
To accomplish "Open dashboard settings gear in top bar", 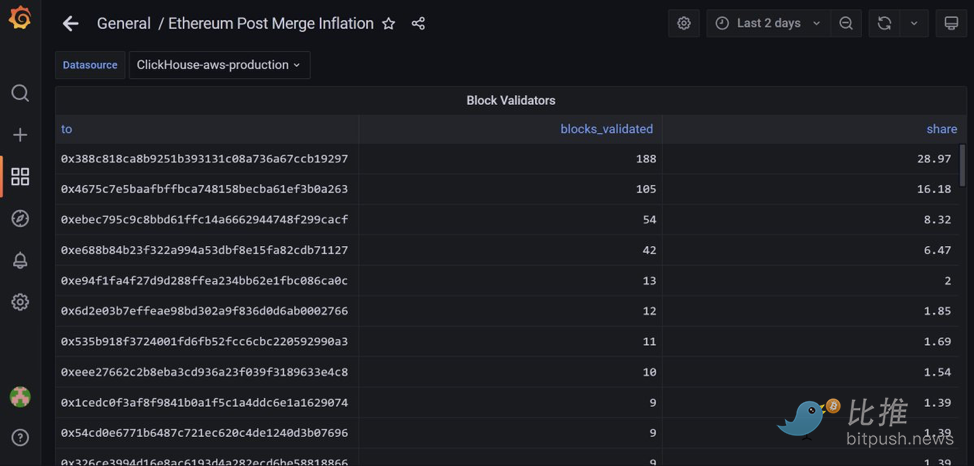I will click(684, 23).
